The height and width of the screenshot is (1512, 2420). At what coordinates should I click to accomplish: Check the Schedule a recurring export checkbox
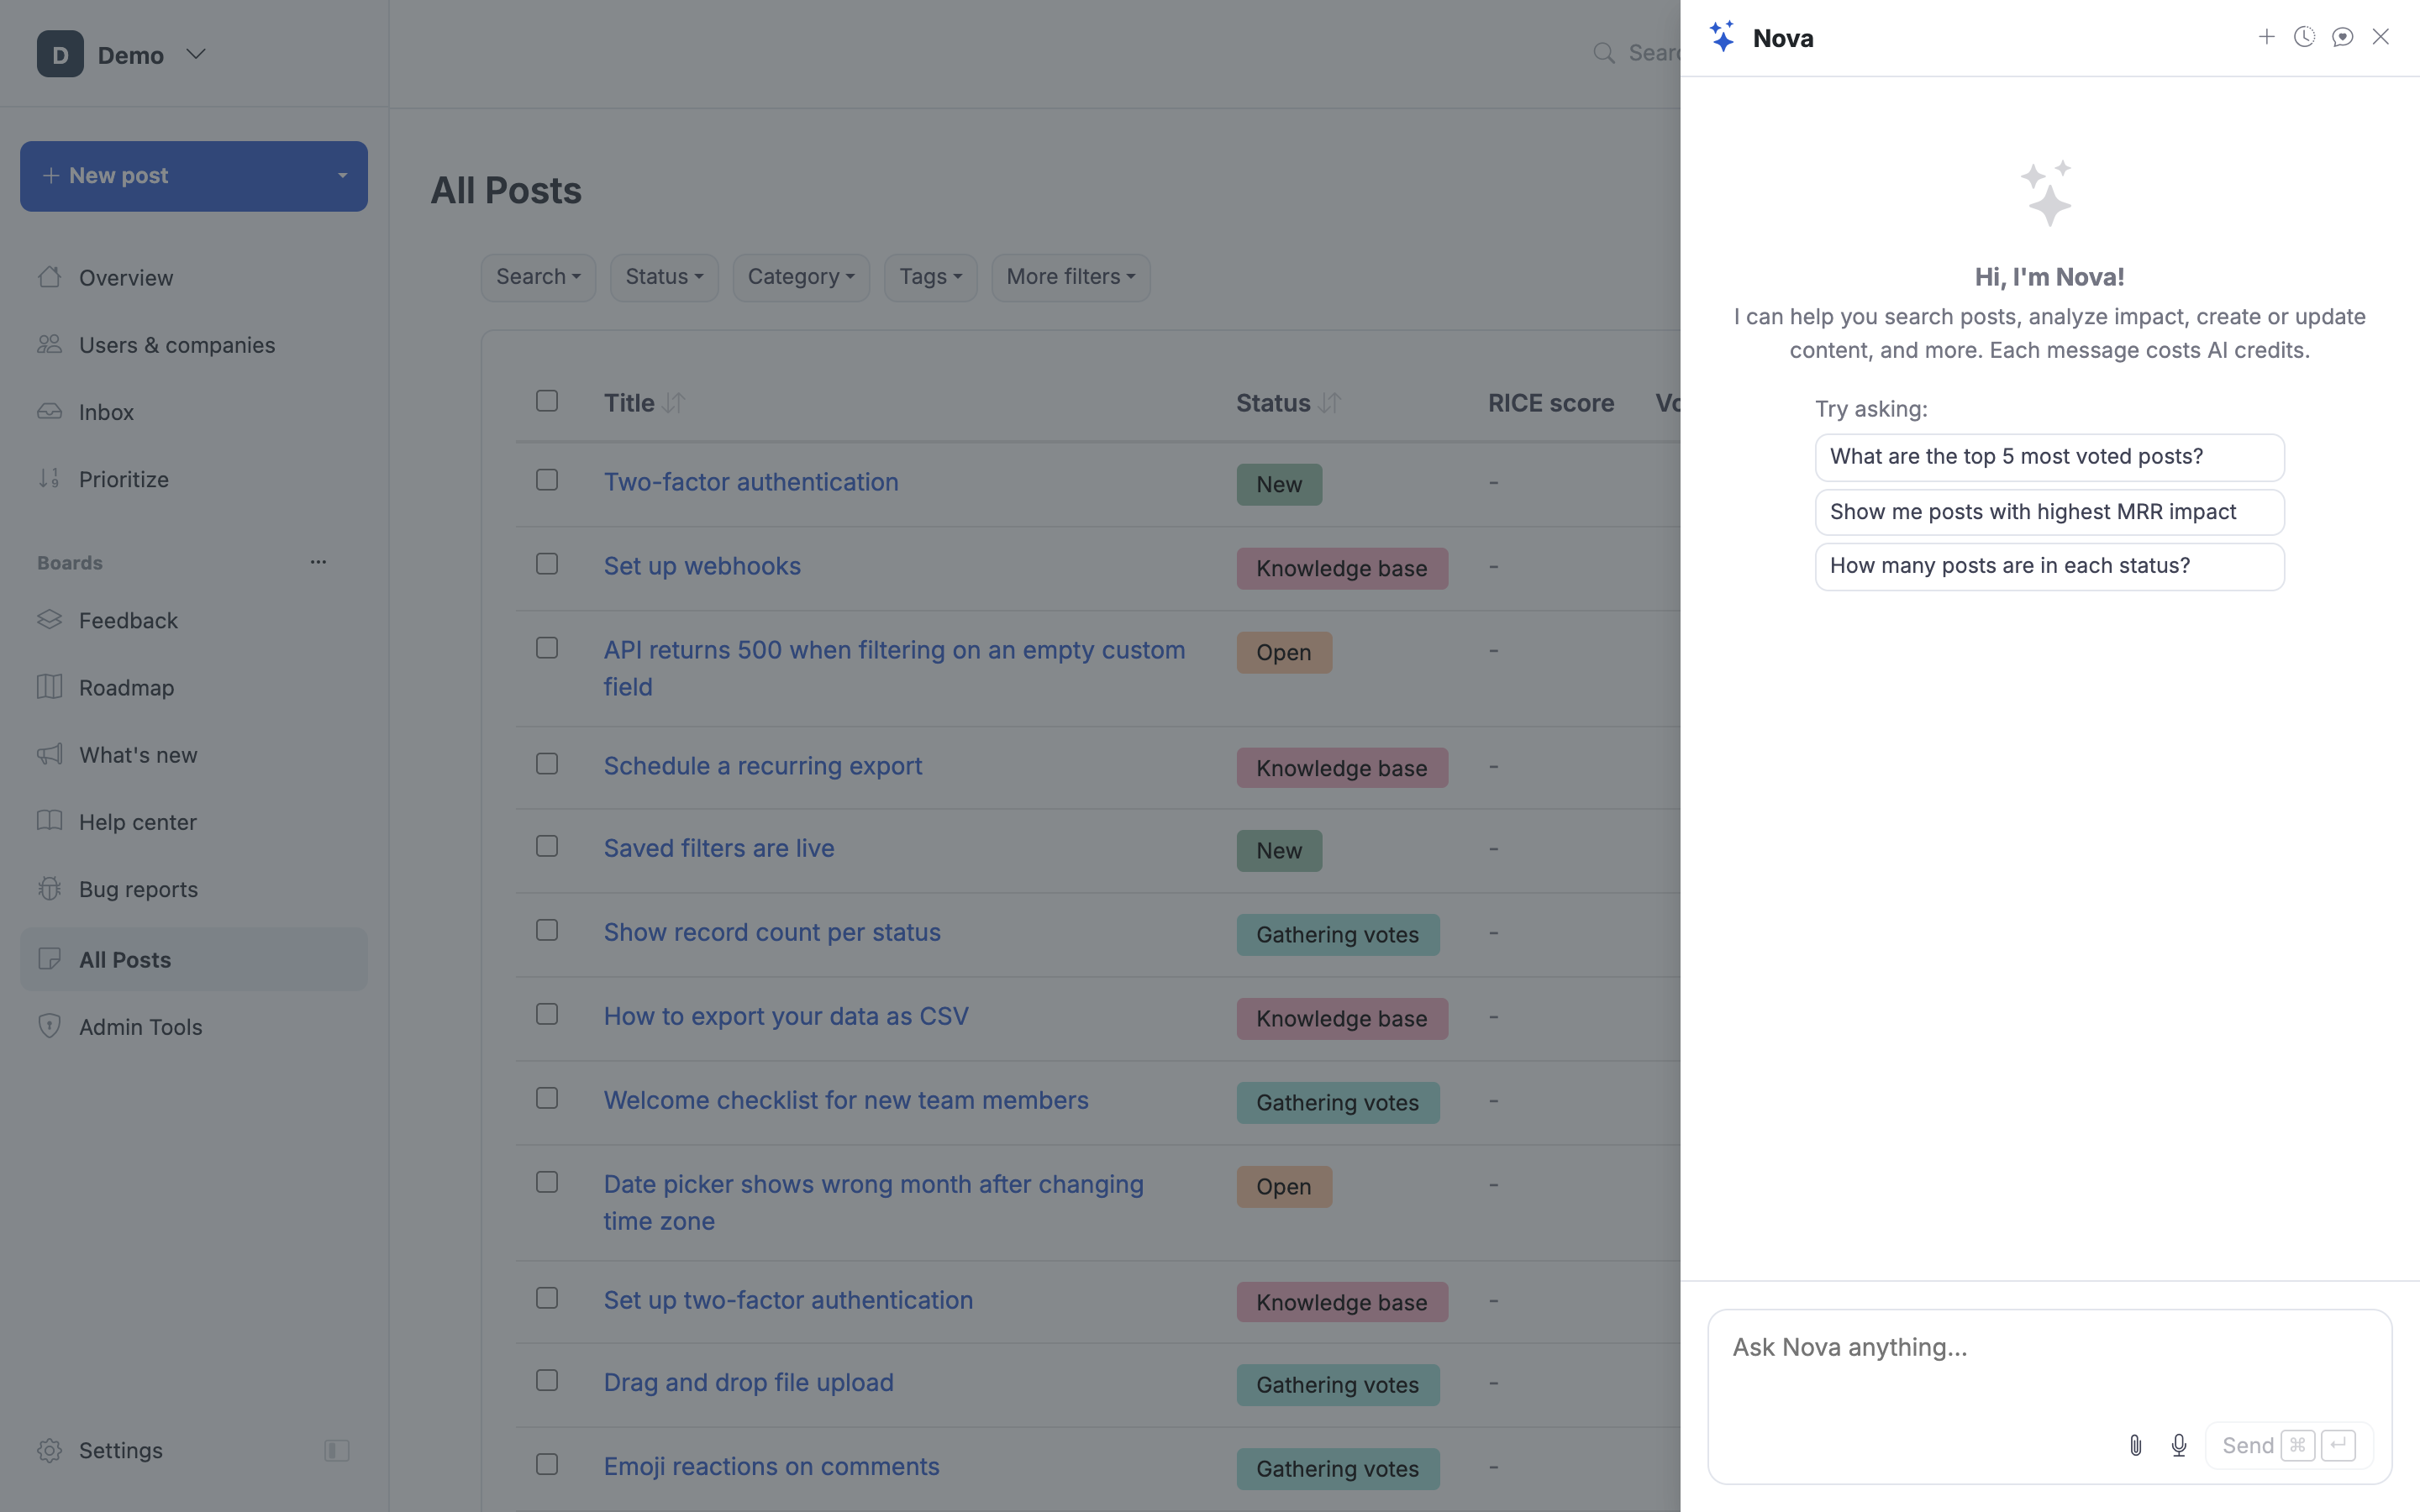point(547,764)
